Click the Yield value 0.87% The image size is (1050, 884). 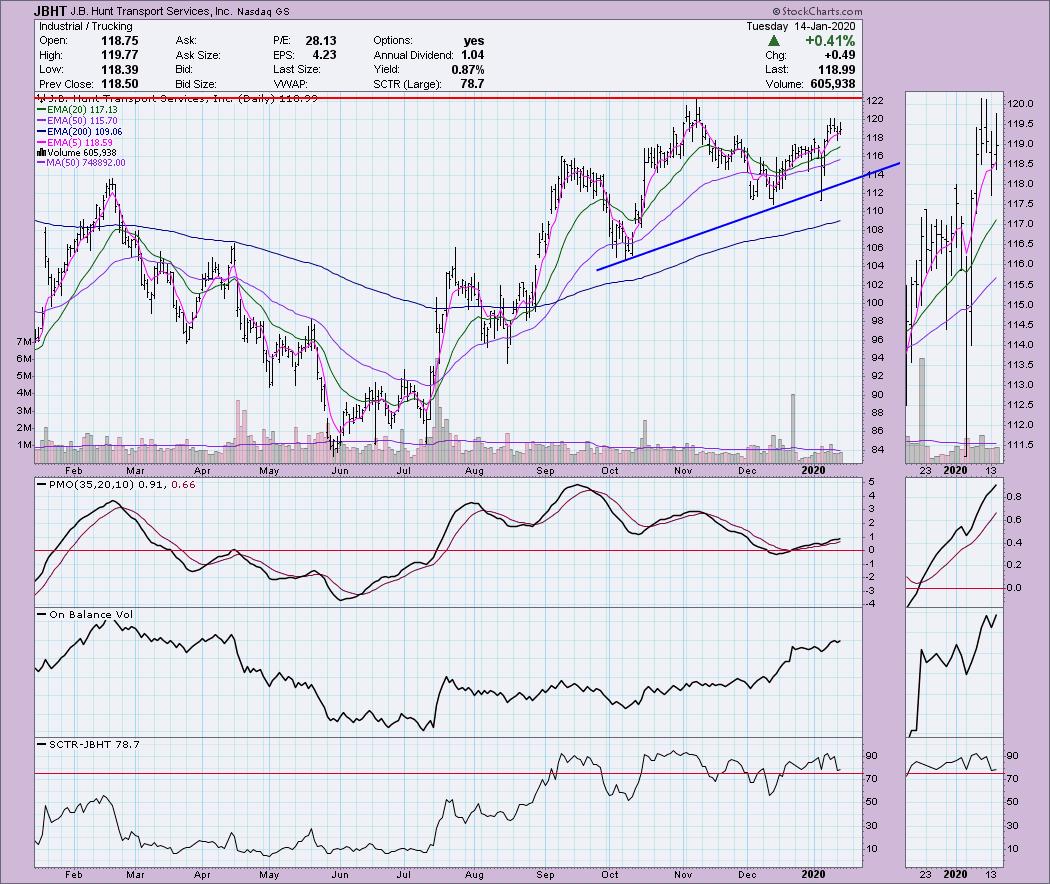pyautogui.click(x=467, y=70)
